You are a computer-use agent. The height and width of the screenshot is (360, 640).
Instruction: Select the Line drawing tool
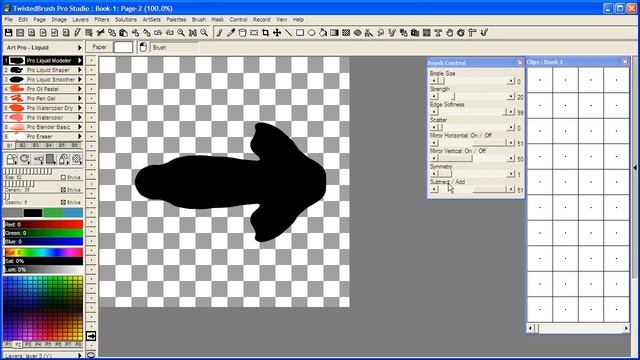click(x=288, y=33)
